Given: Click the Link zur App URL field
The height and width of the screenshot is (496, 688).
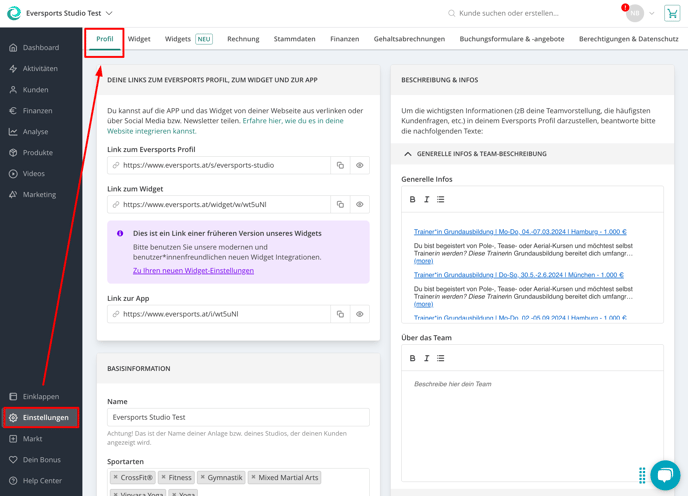Looking at the screenshot, I should 219,314.
